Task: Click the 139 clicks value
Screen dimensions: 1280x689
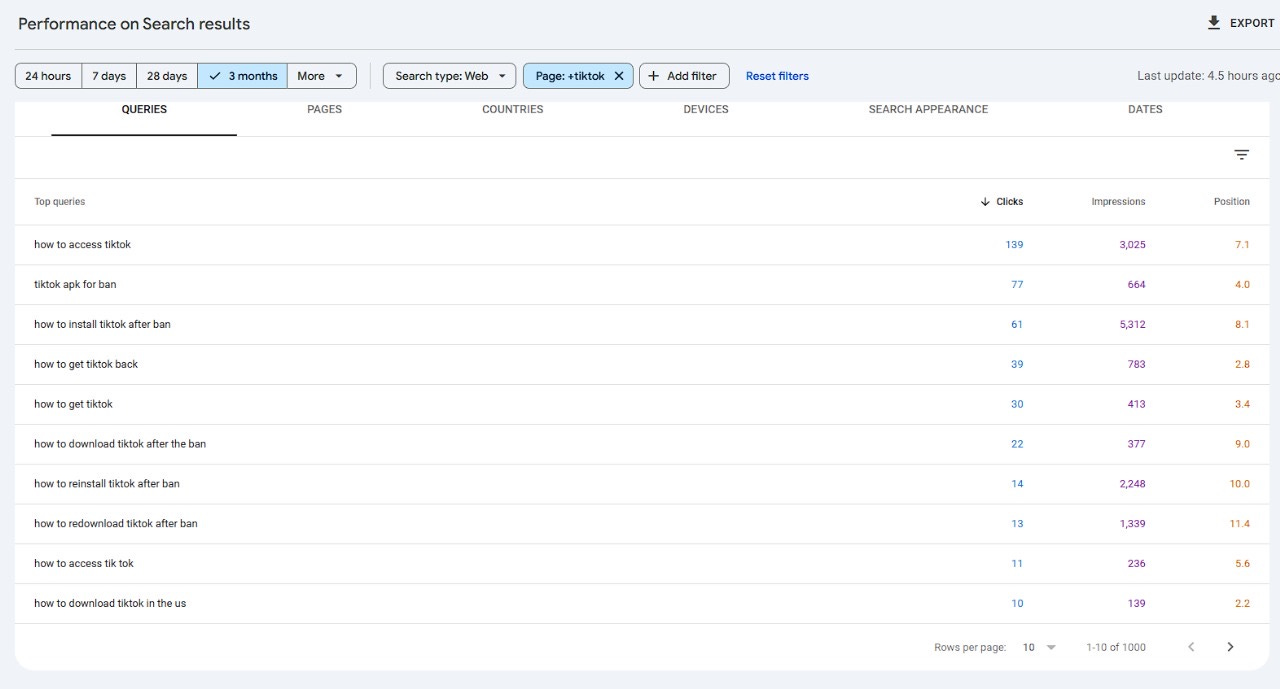Action: [1014, 245]
